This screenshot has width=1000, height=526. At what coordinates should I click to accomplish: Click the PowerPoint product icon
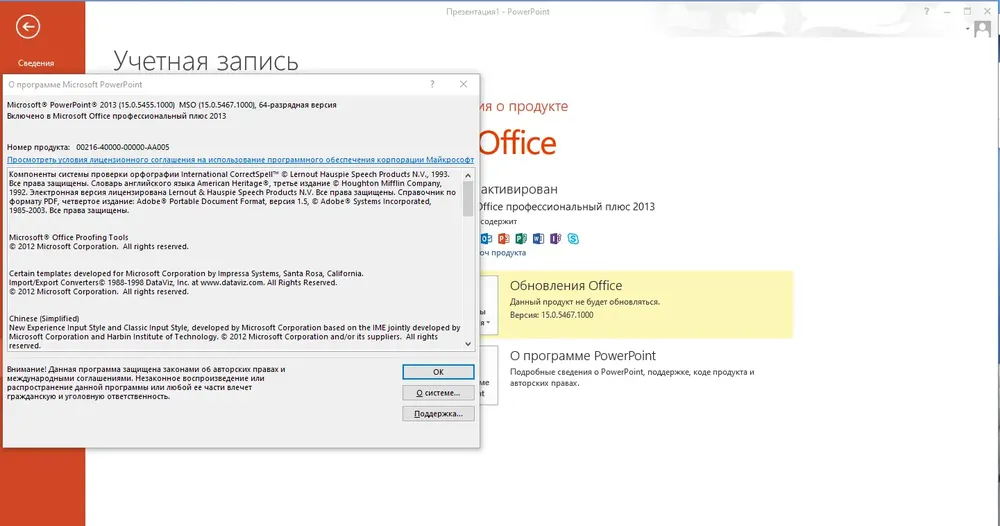[504, 238]
